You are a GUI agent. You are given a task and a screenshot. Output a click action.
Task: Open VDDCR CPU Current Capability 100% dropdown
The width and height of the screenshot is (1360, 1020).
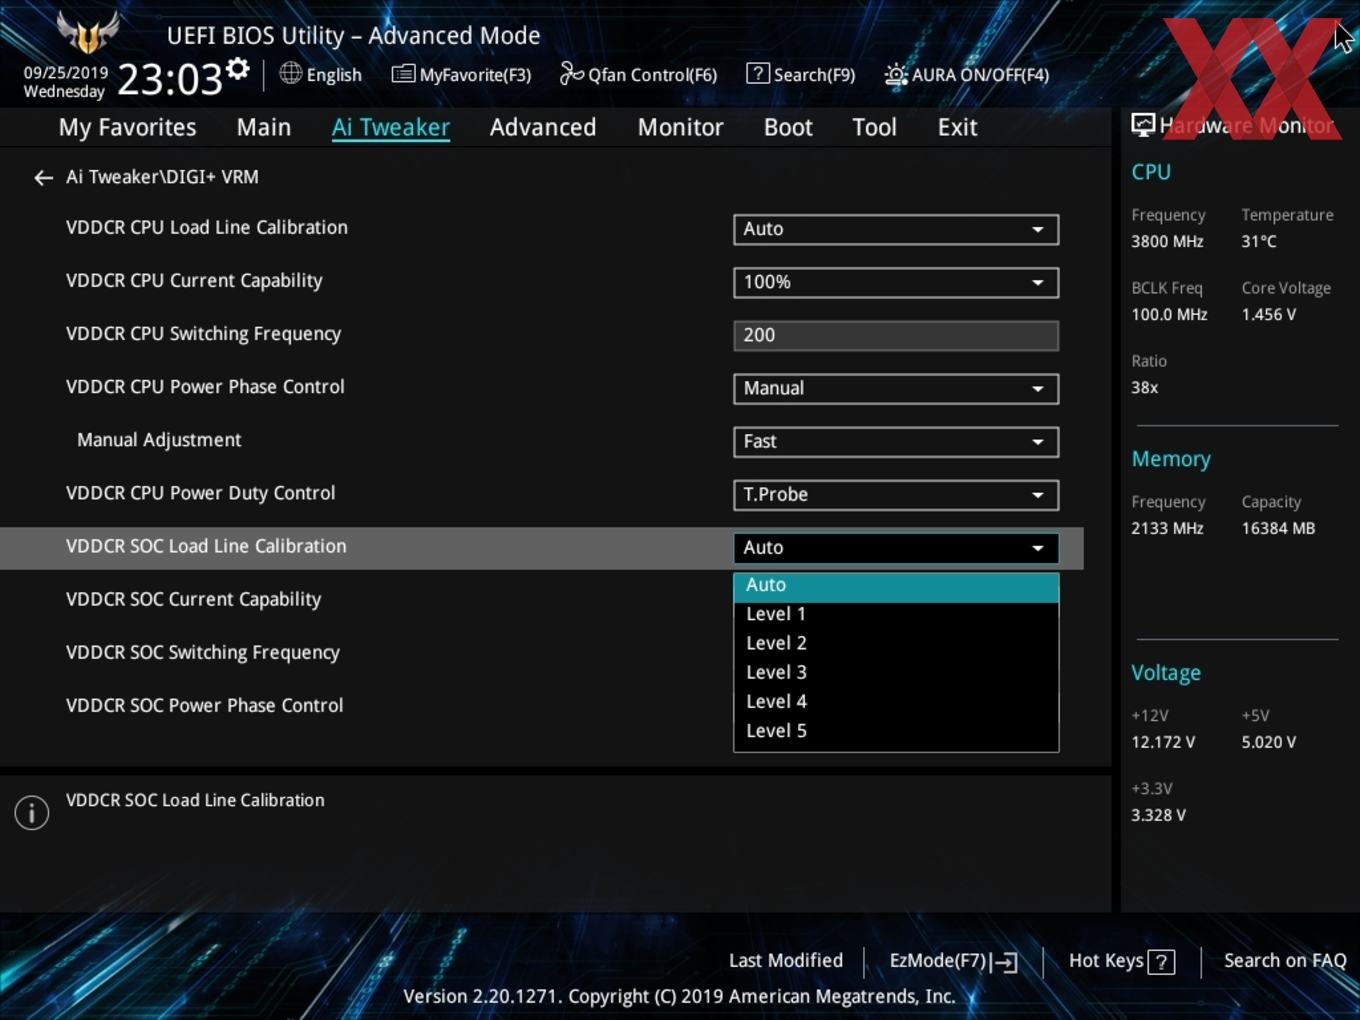coord(896,282)
